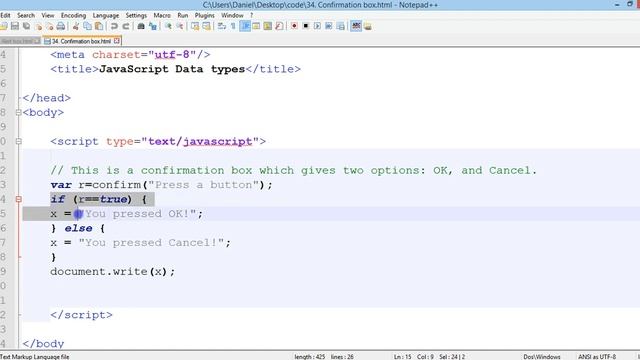Click the Save All toolbar icon
Viewport: 640px width, 360px height.
[x=27, y=26]
